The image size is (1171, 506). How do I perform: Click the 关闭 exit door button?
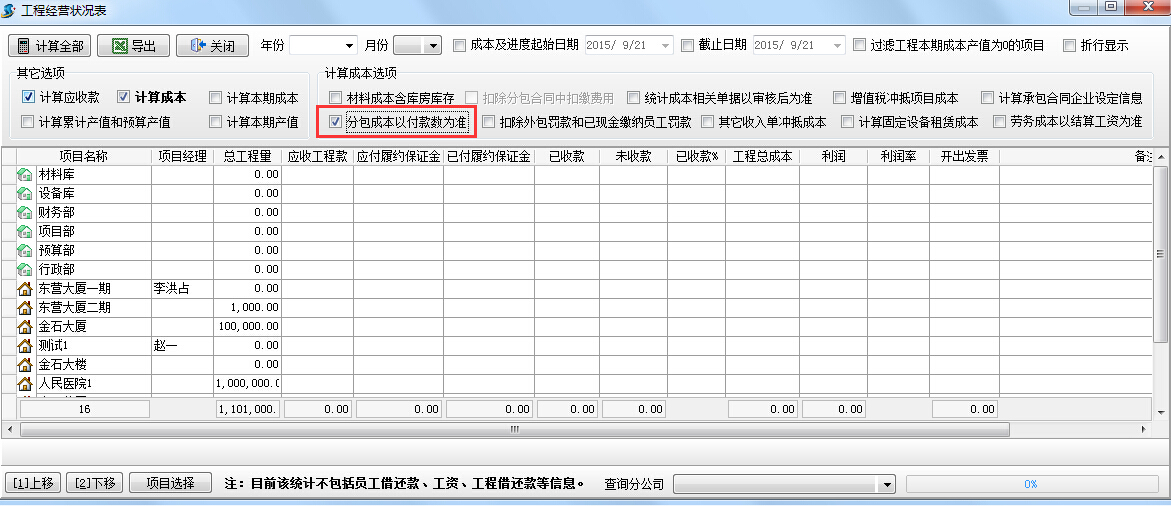pos(212,46)
